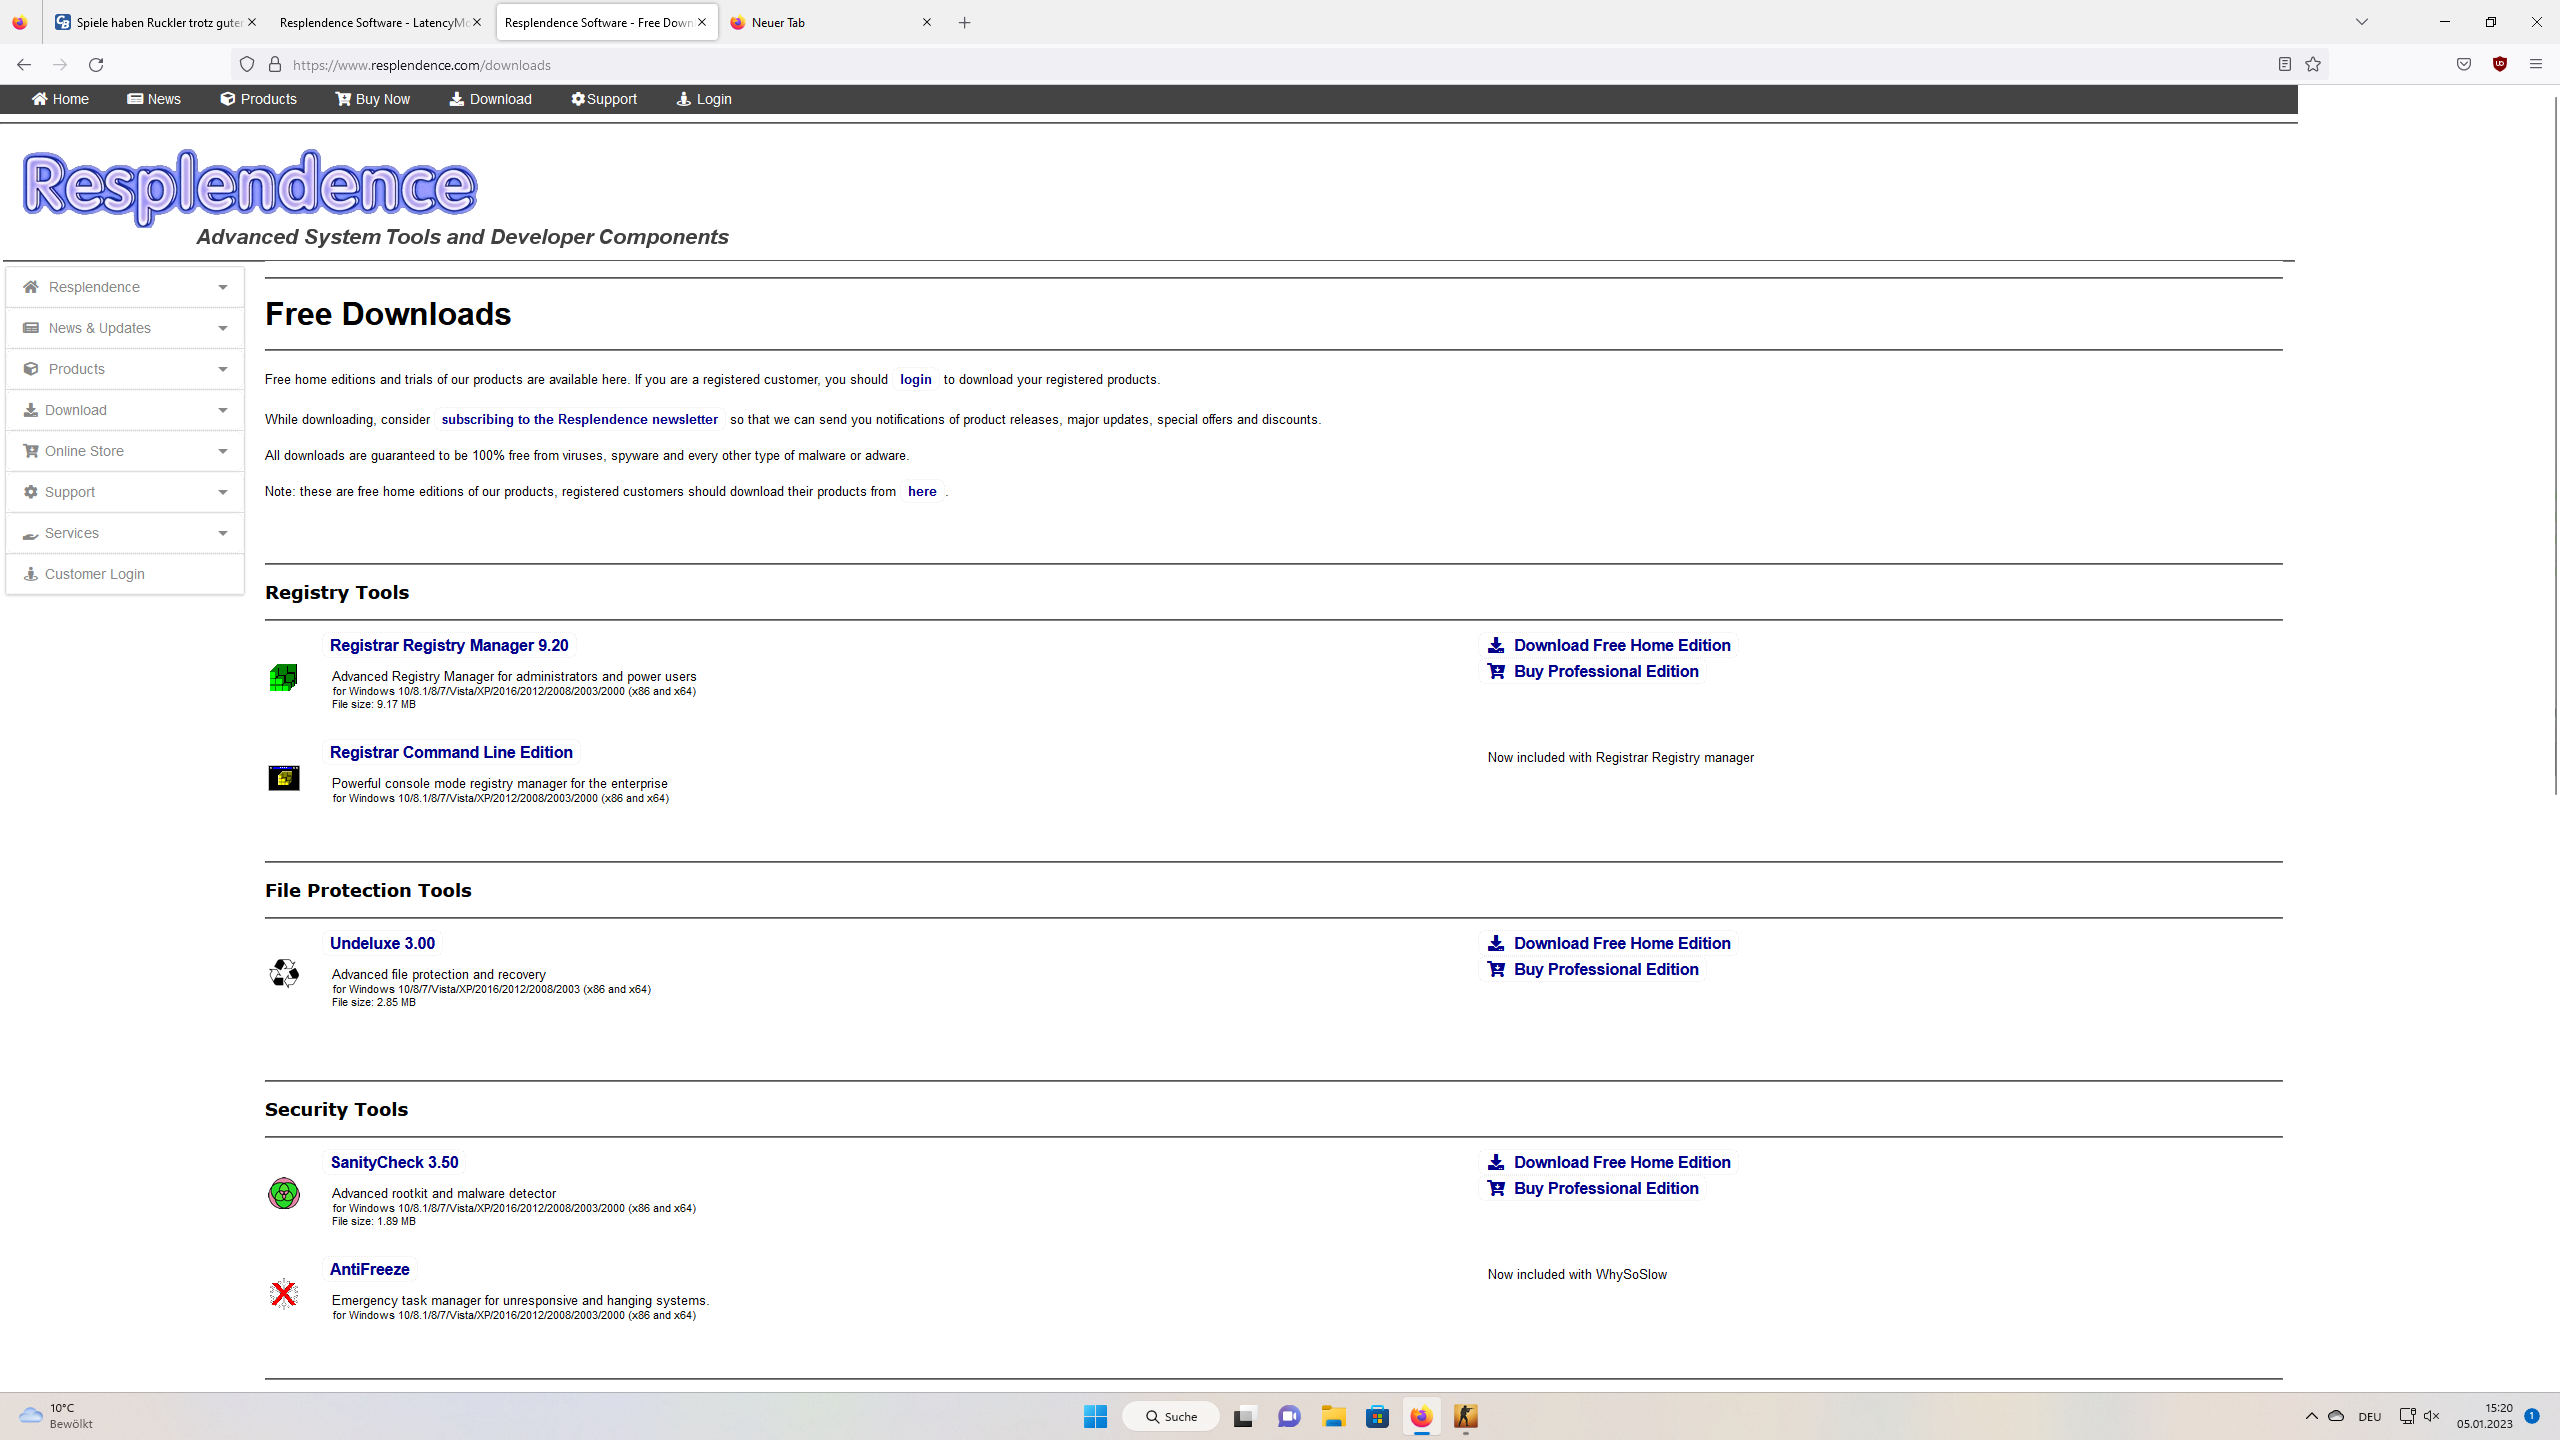
Task: Open Firefox reader view icon
Action: pos(2285,64)
